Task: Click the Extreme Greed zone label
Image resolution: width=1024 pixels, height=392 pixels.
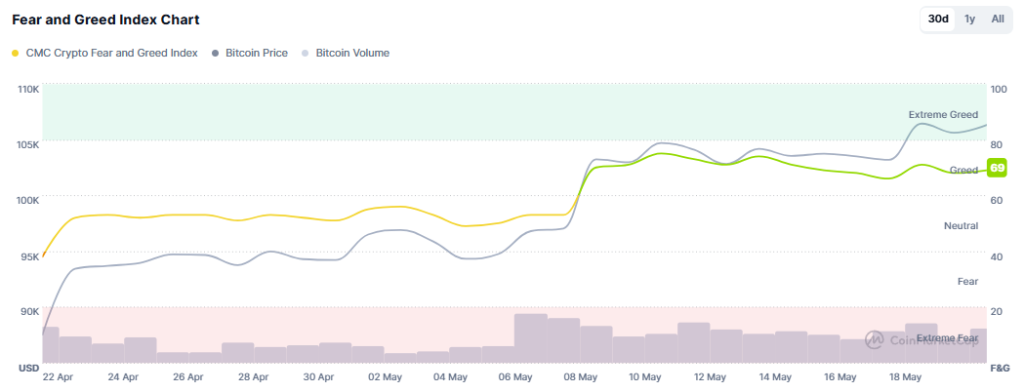Action: pyautogui.click(x=943, y=115)
